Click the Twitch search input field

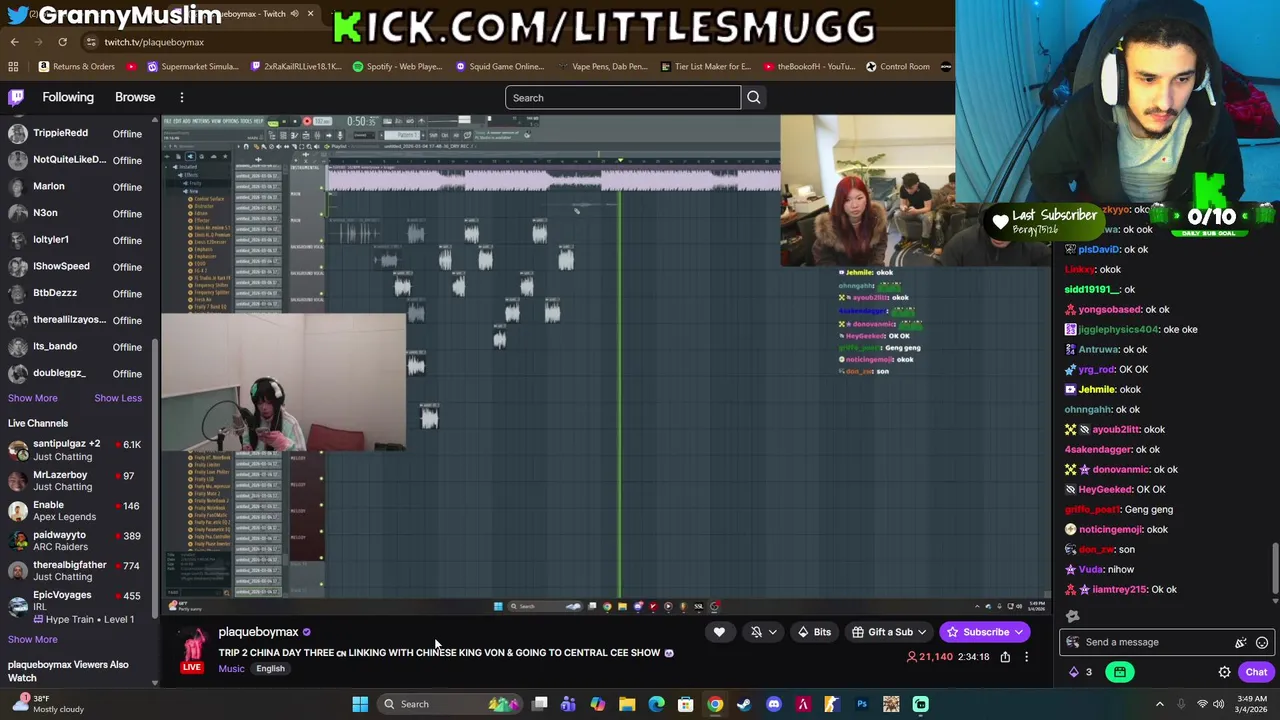[623, 97]
